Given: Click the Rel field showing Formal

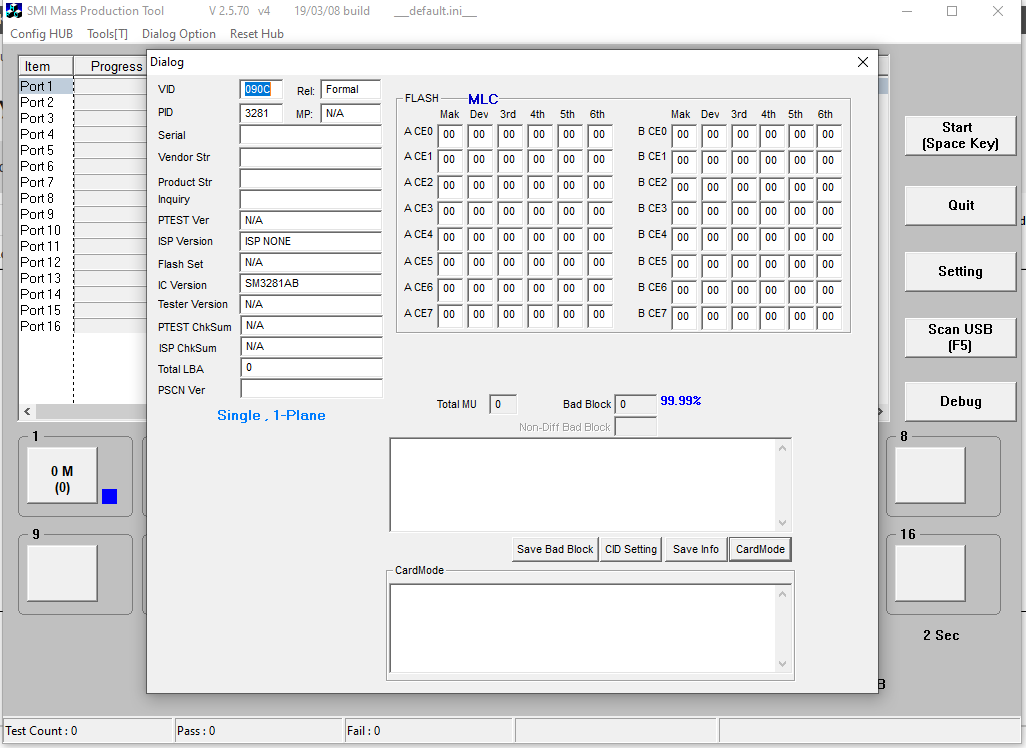Looking at the screenshot, I should [351, 89].
